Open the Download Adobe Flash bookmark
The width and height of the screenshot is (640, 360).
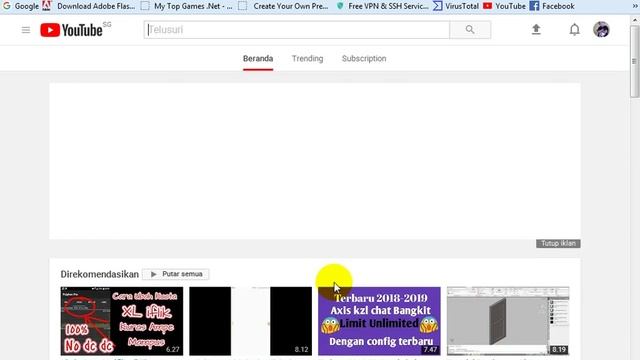tap(89, 6)
